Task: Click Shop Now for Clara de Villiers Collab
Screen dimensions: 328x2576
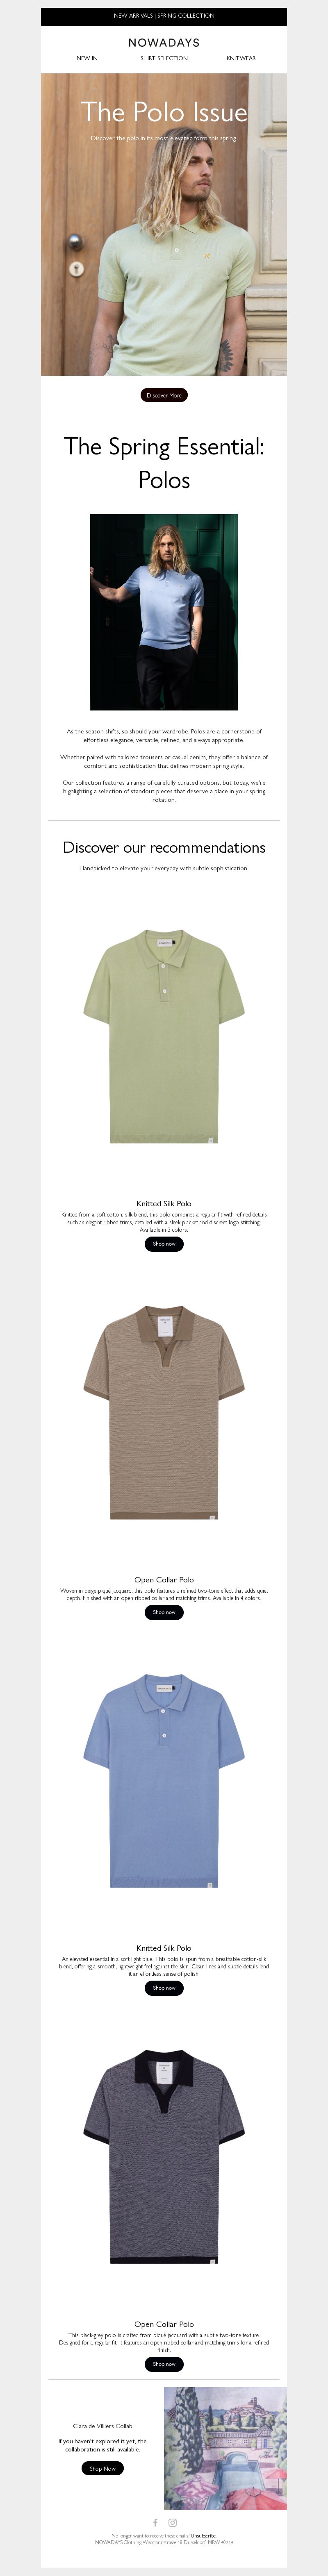Action: coord(102,2468)
